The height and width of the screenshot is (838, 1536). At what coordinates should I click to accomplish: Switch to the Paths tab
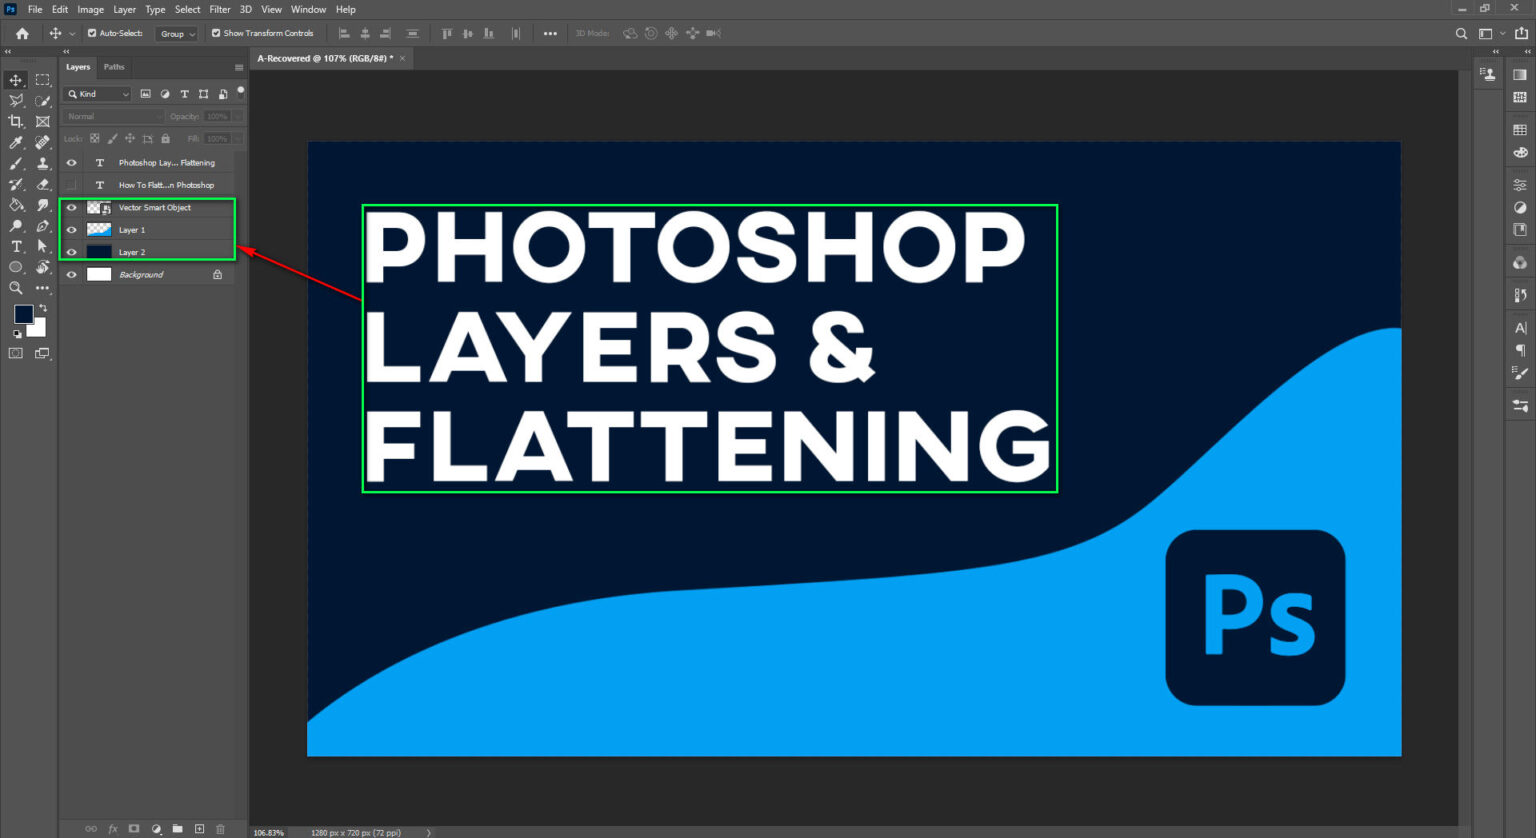pos(114,67)
